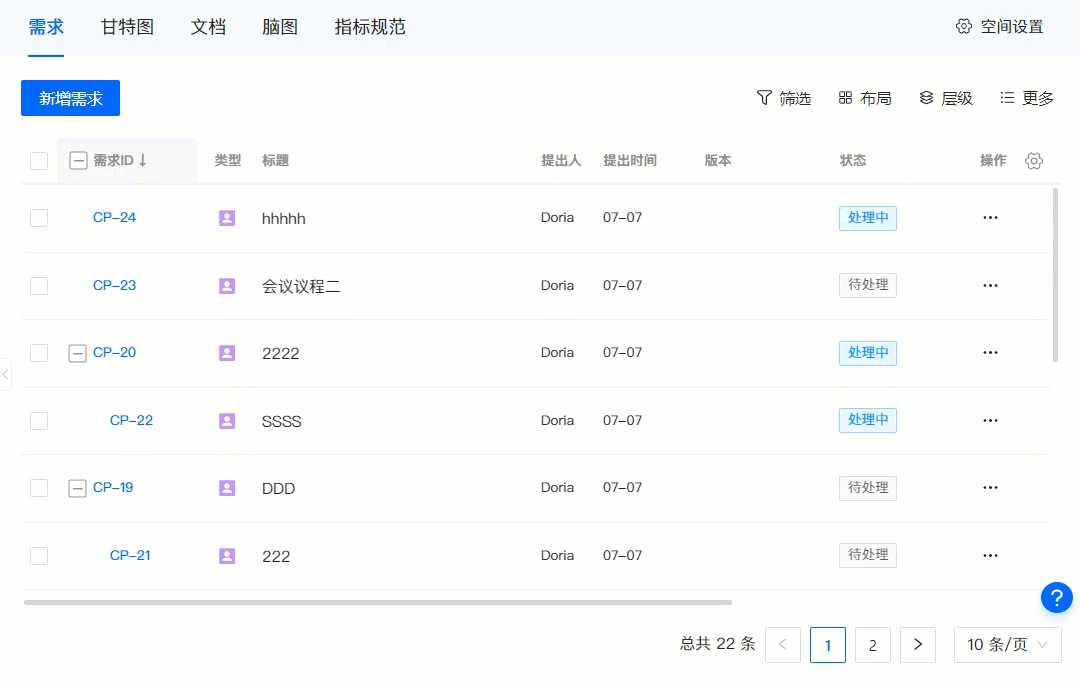The height and width of the screenshot is (688, 1080).
Task: Check the select-all checkbox in the header
Action: (x=39, y=161)
